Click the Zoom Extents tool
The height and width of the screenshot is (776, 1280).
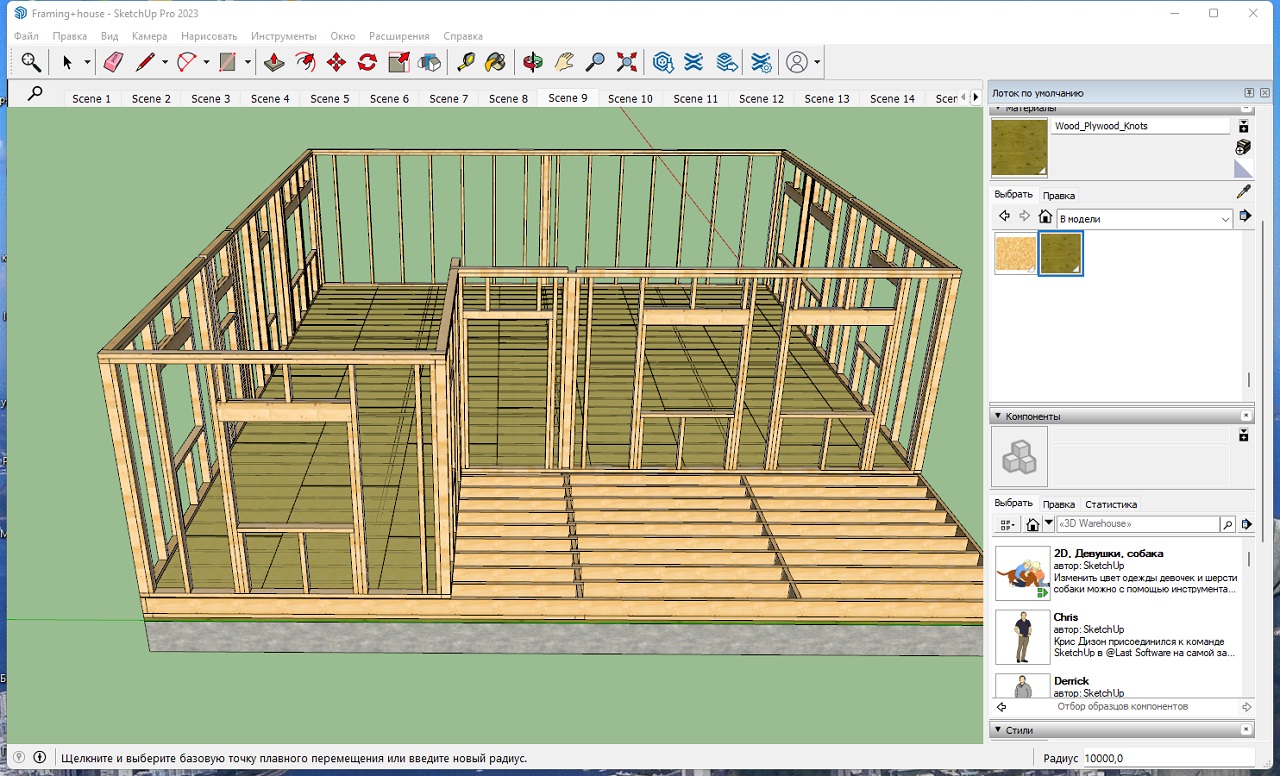tap(627, 62)
